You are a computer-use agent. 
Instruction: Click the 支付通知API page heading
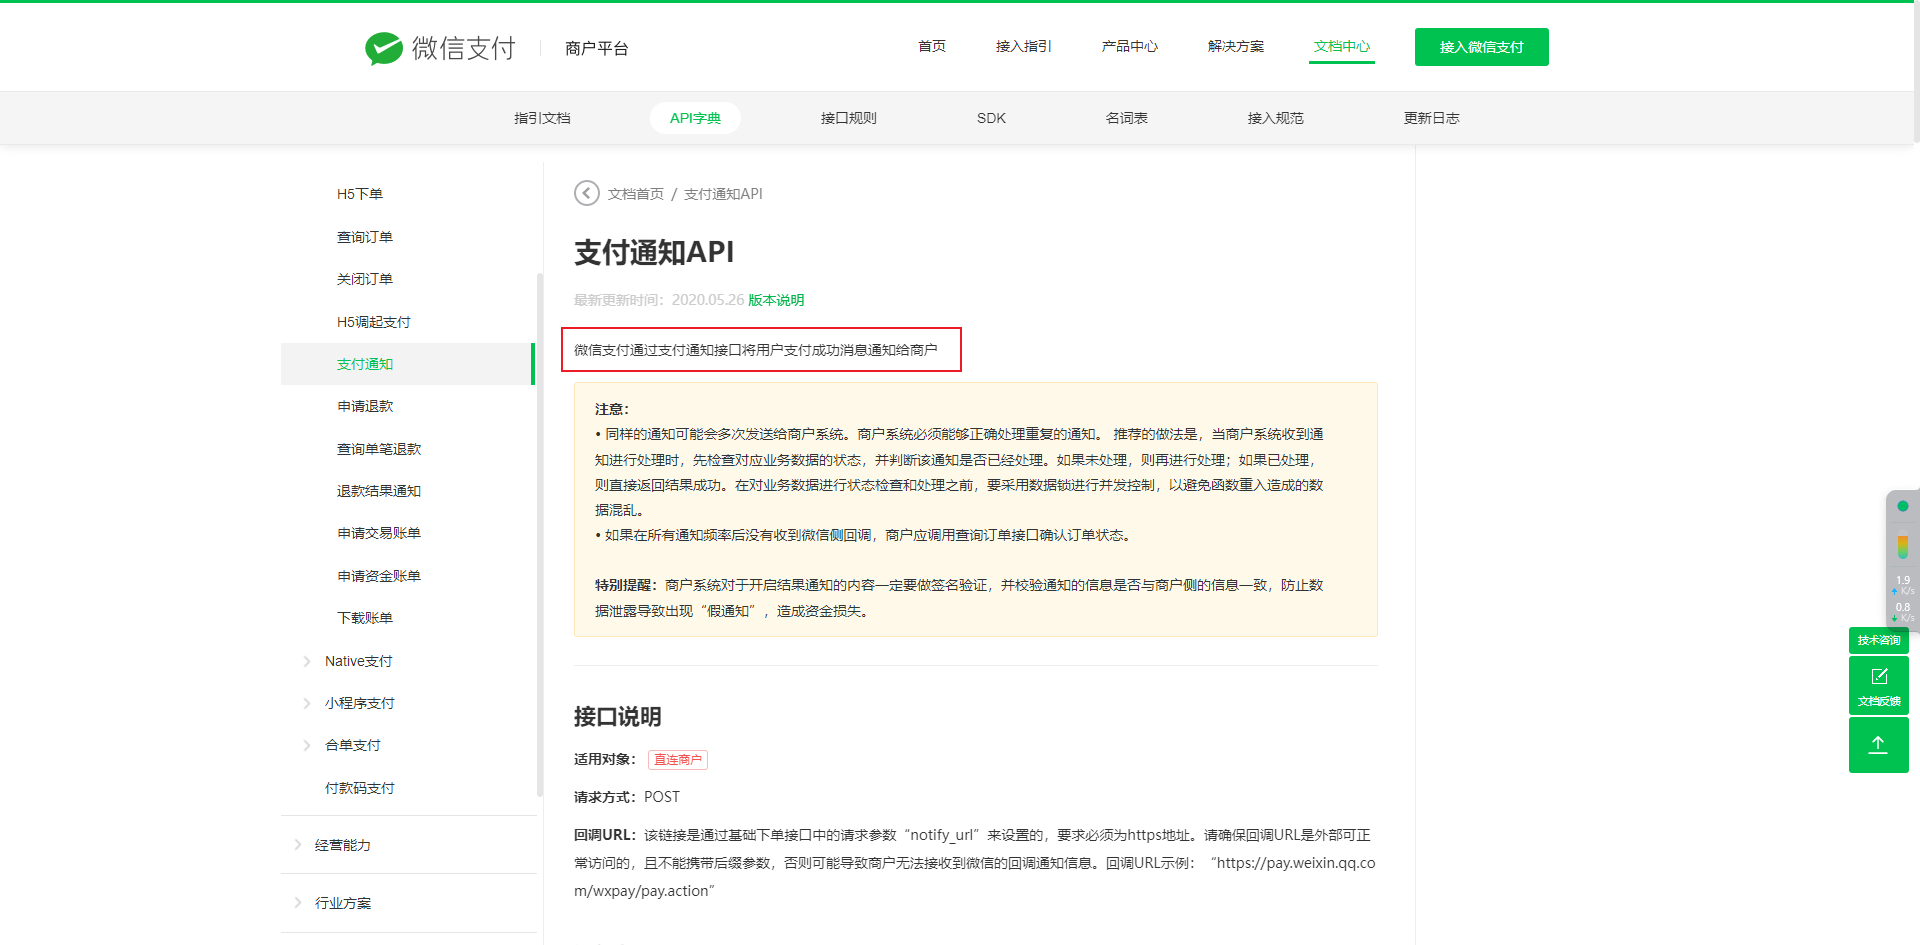pos(654,252)
